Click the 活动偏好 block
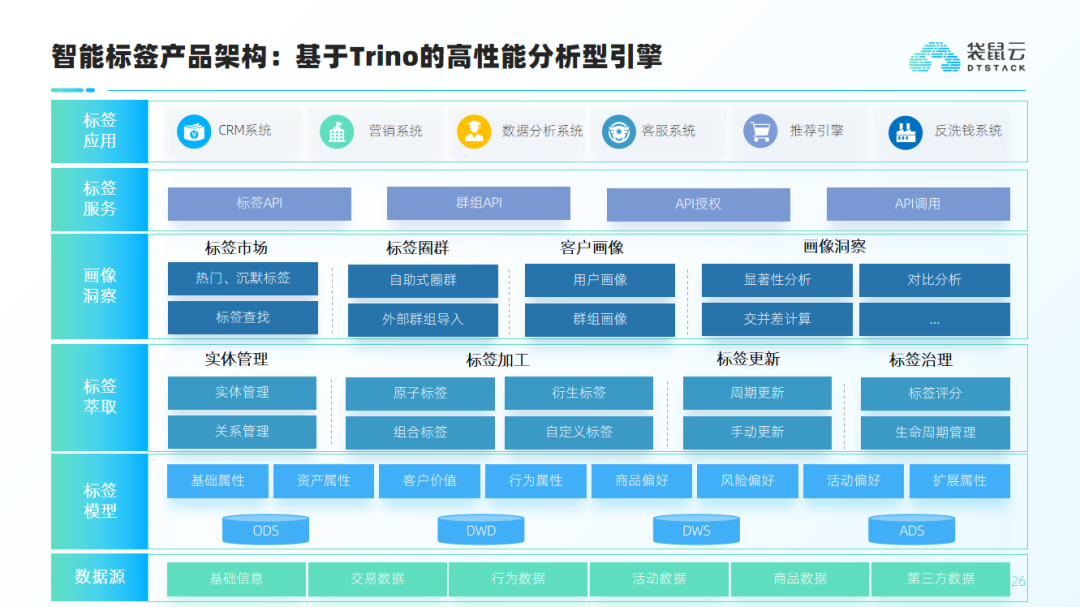Screen dimensions: 1080x607 853,481
